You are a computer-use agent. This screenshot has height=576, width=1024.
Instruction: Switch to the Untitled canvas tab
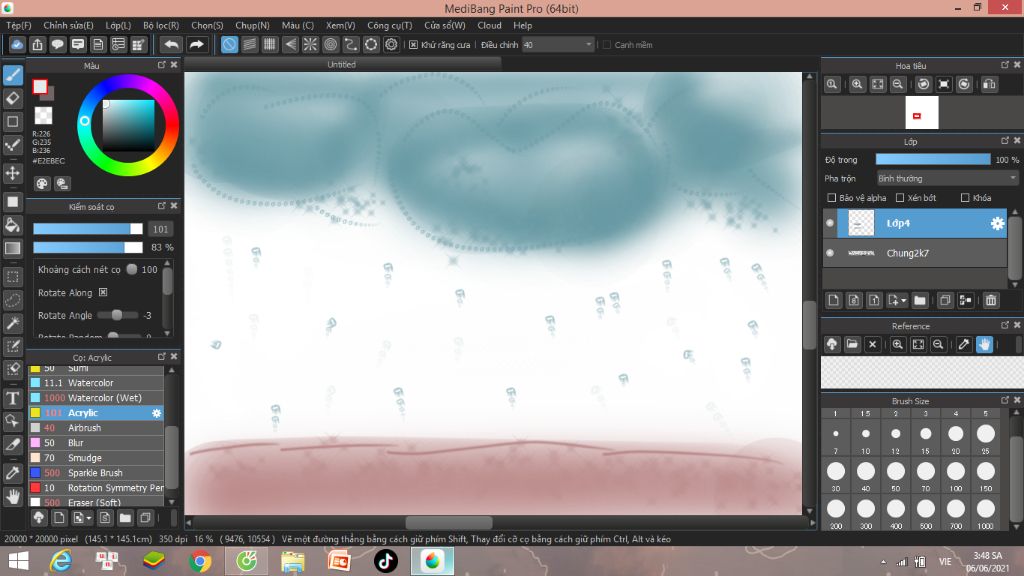342,64
